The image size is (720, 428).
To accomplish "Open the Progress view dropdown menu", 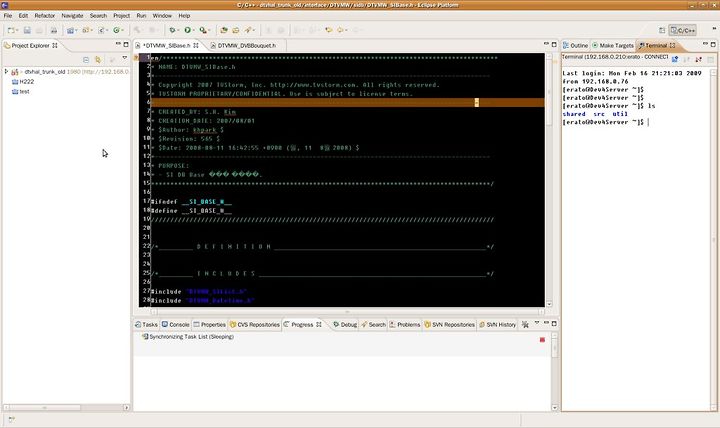I will coord(537,323).
